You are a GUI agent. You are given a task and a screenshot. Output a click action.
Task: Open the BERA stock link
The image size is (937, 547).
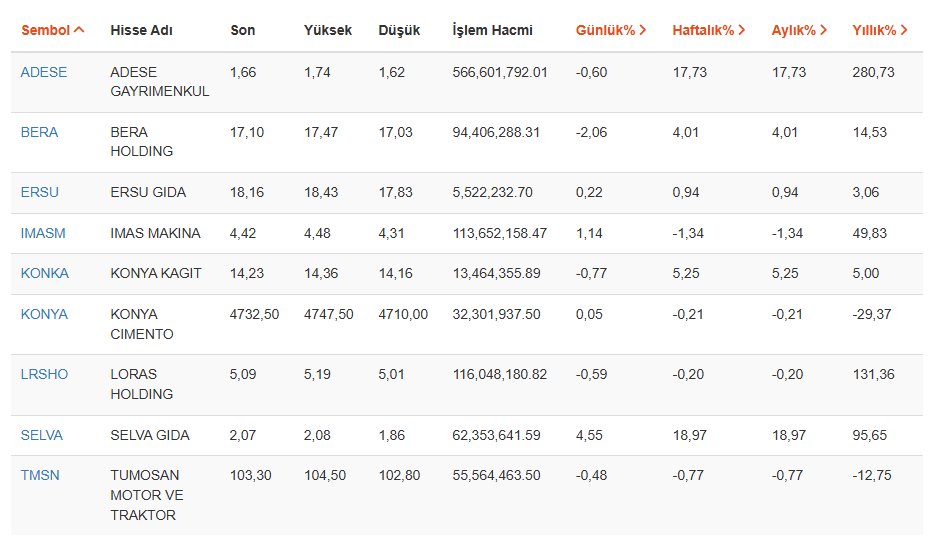click(x=39, y=132)
